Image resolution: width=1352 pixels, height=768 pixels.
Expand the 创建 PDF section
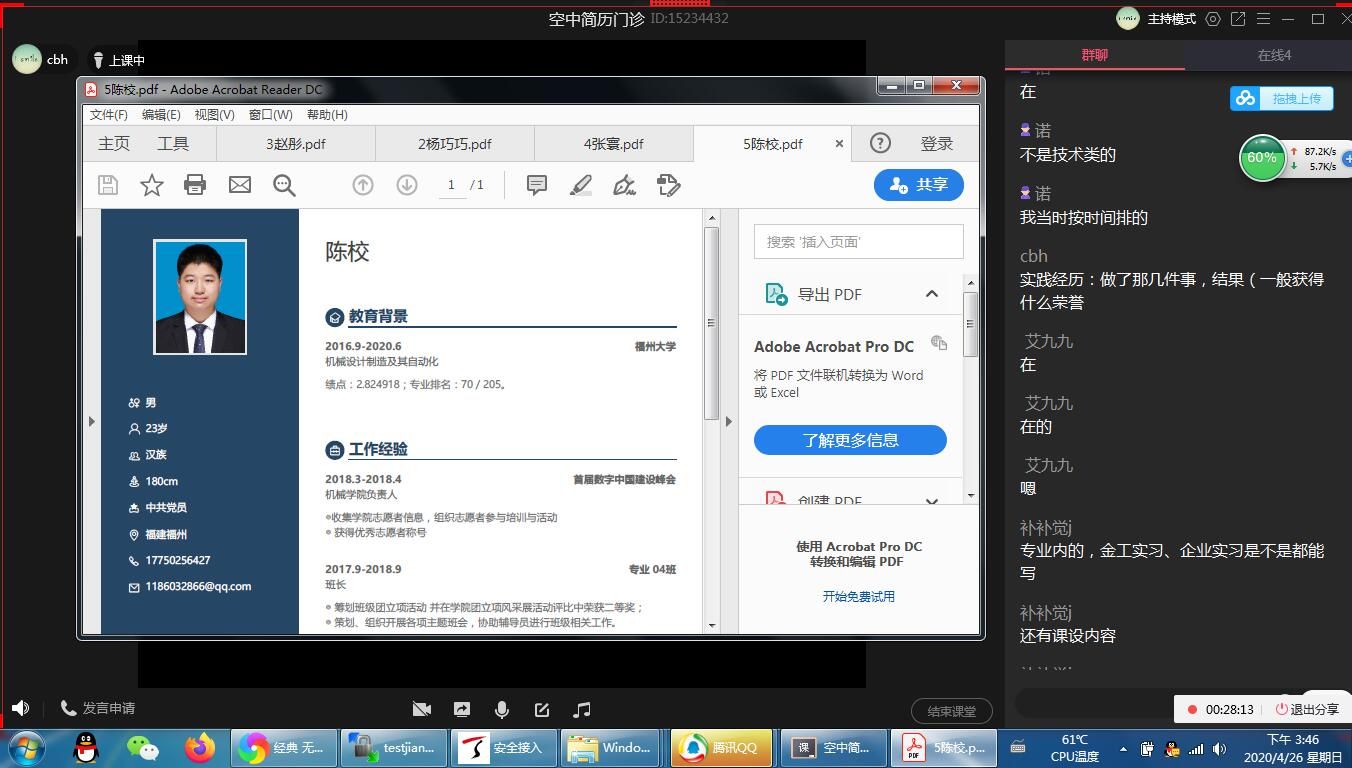(x=931, y=501)
